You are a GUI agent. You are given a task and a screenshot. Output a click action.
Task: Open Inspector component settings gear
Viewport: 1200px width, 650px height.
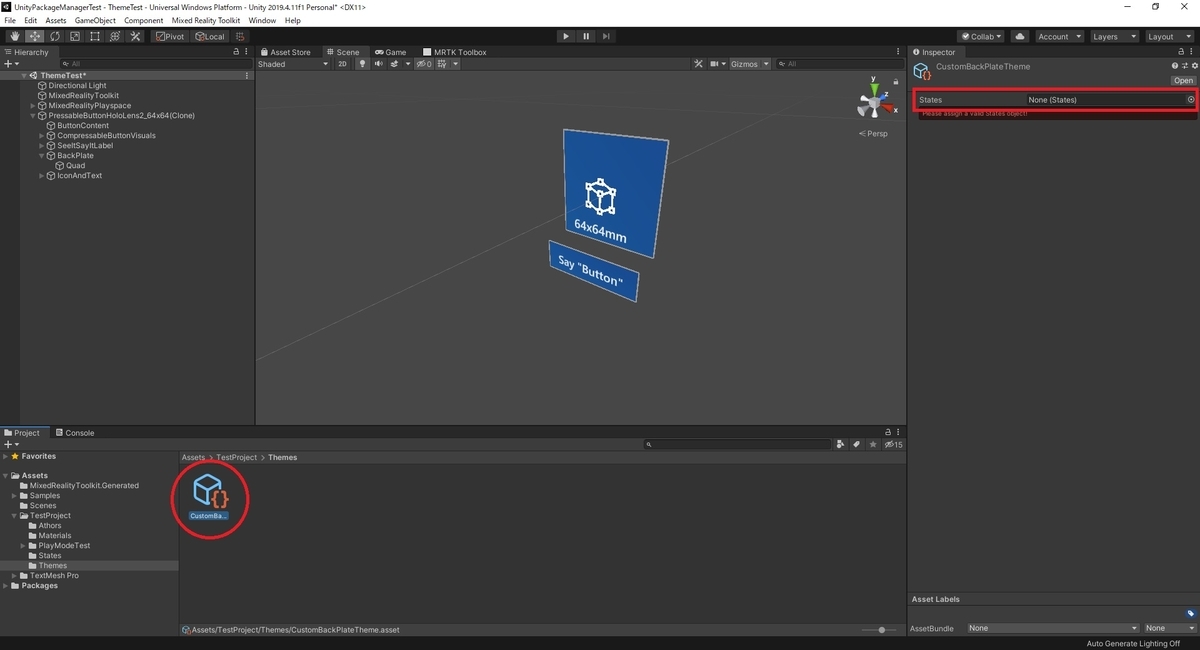pyautogui.click(x=1194, y=67)
